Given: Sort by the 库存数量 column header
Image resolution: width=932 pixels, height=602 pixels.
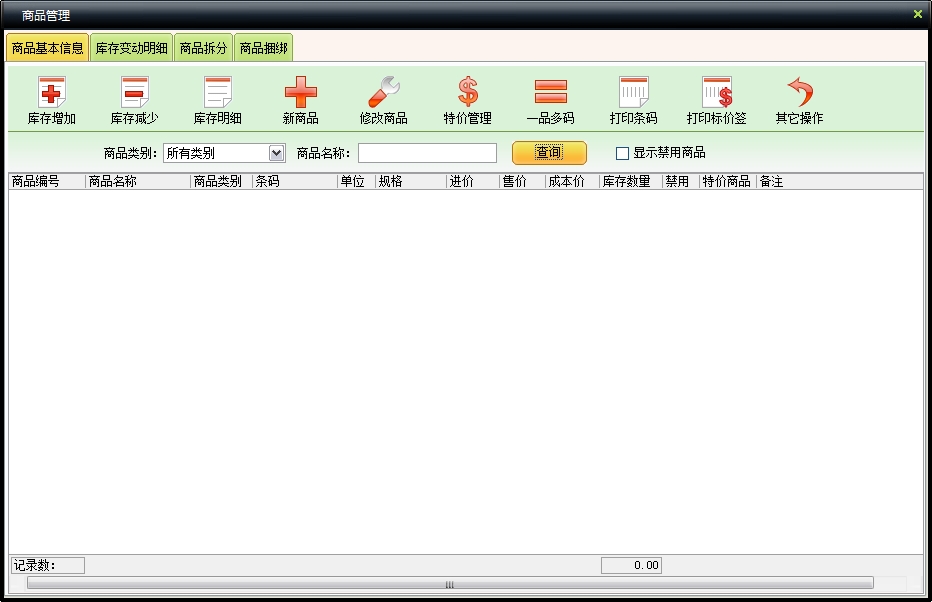Looking at the screenshot, I should pos(626,182).
